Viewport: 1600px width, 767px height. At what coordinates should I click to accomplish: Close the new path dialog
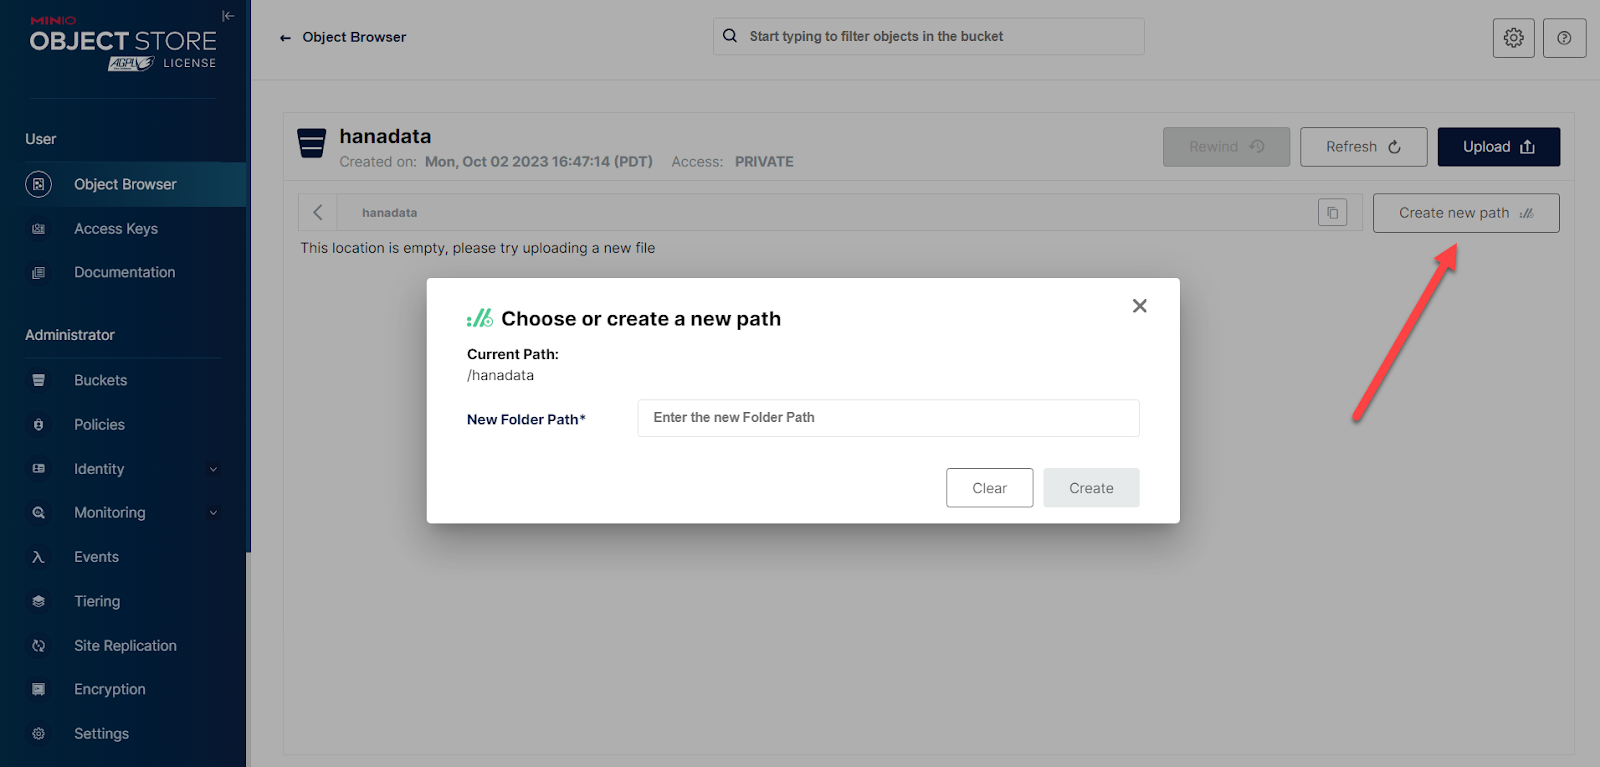(x=1139, y=306)
